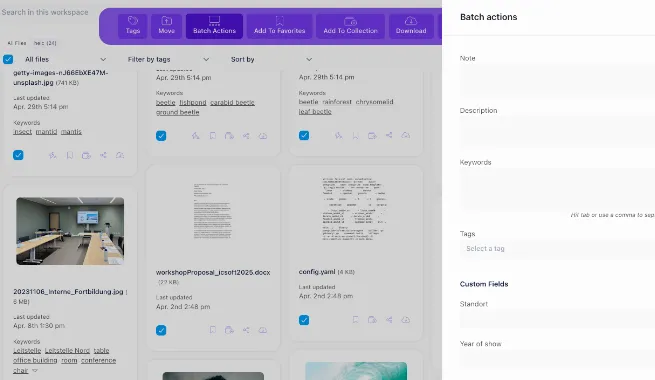Focus the Standort custom field
Viewport: 655px width, 380px height.
click(x=557, y=319)
